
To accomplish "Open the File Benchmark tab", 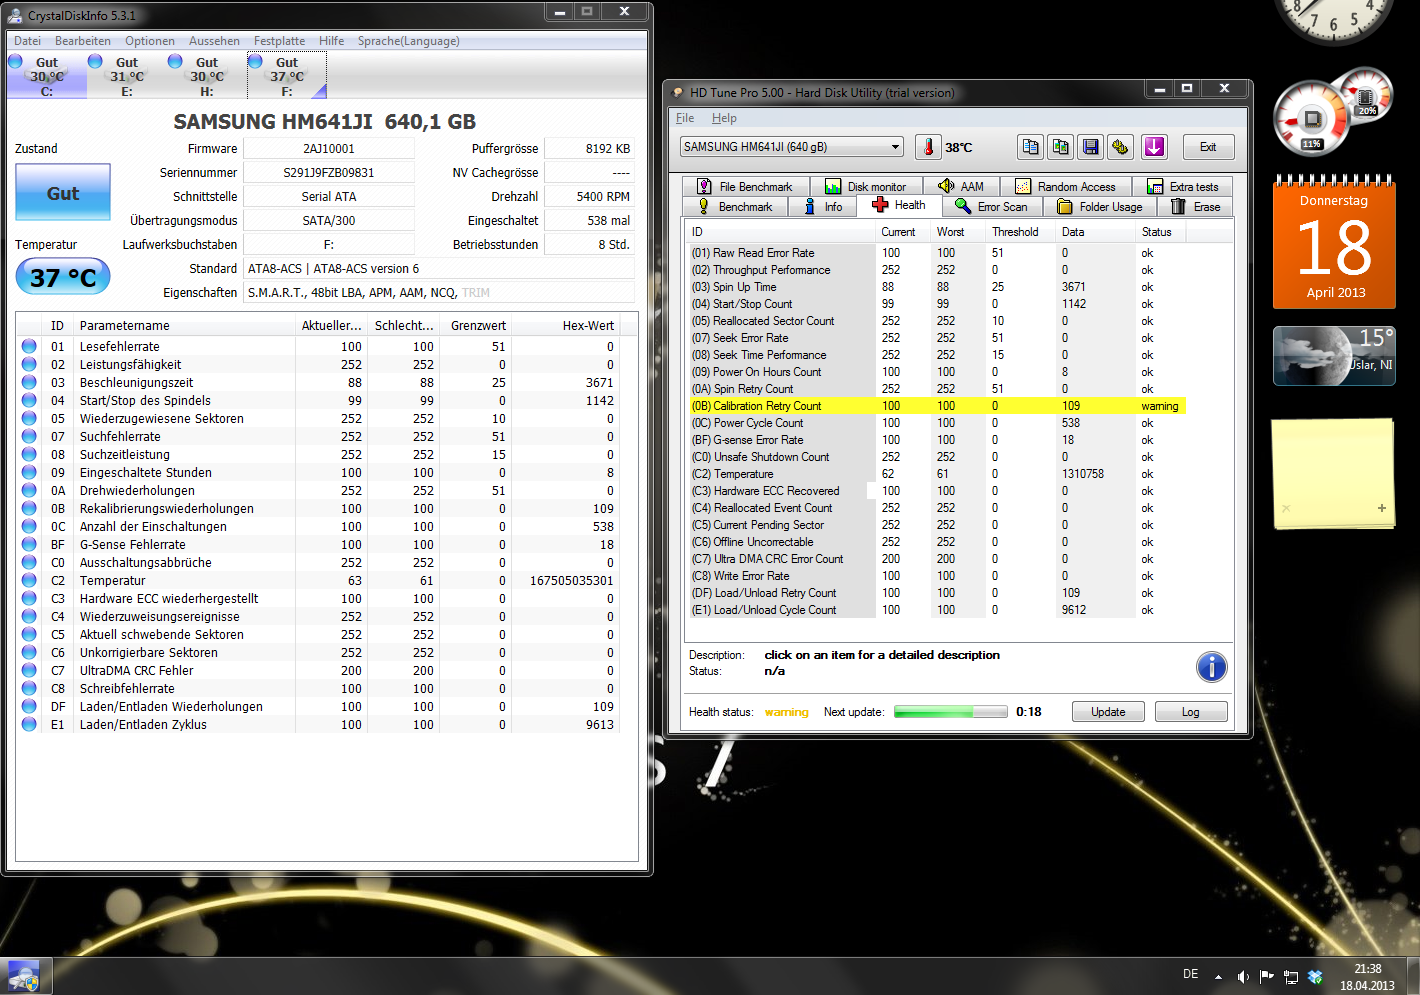I will (745, 187).
